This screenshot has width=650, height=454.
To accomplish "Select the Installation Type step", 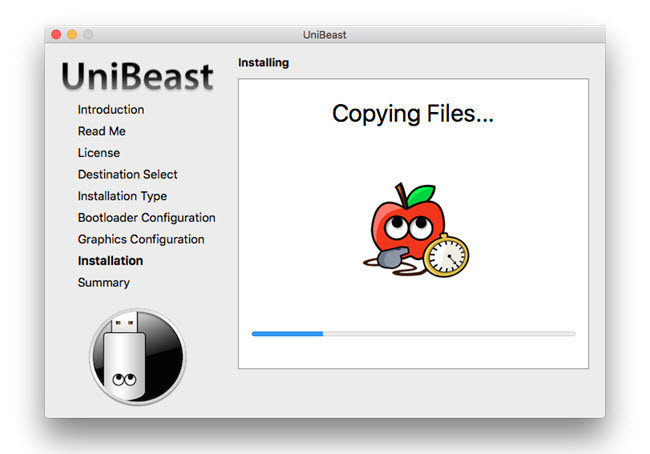I will point(122,196).
